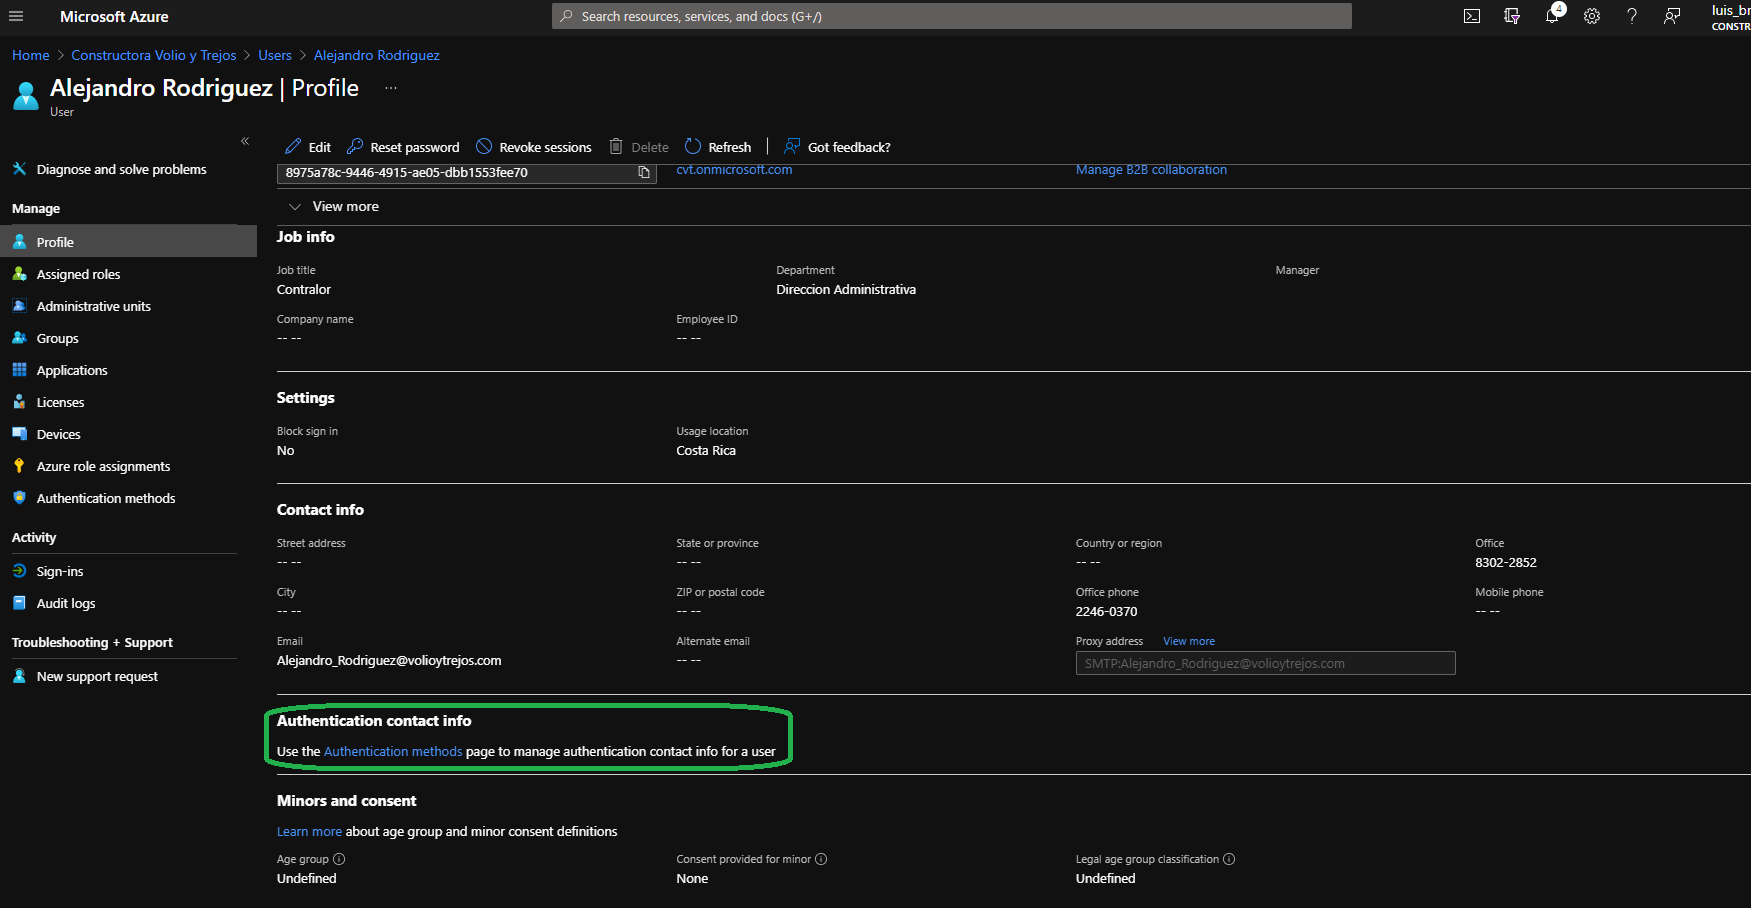Viewport: 1751px width, 908px height.
Task: Select office phone 2246-0370
Action: pos(1106,611)
